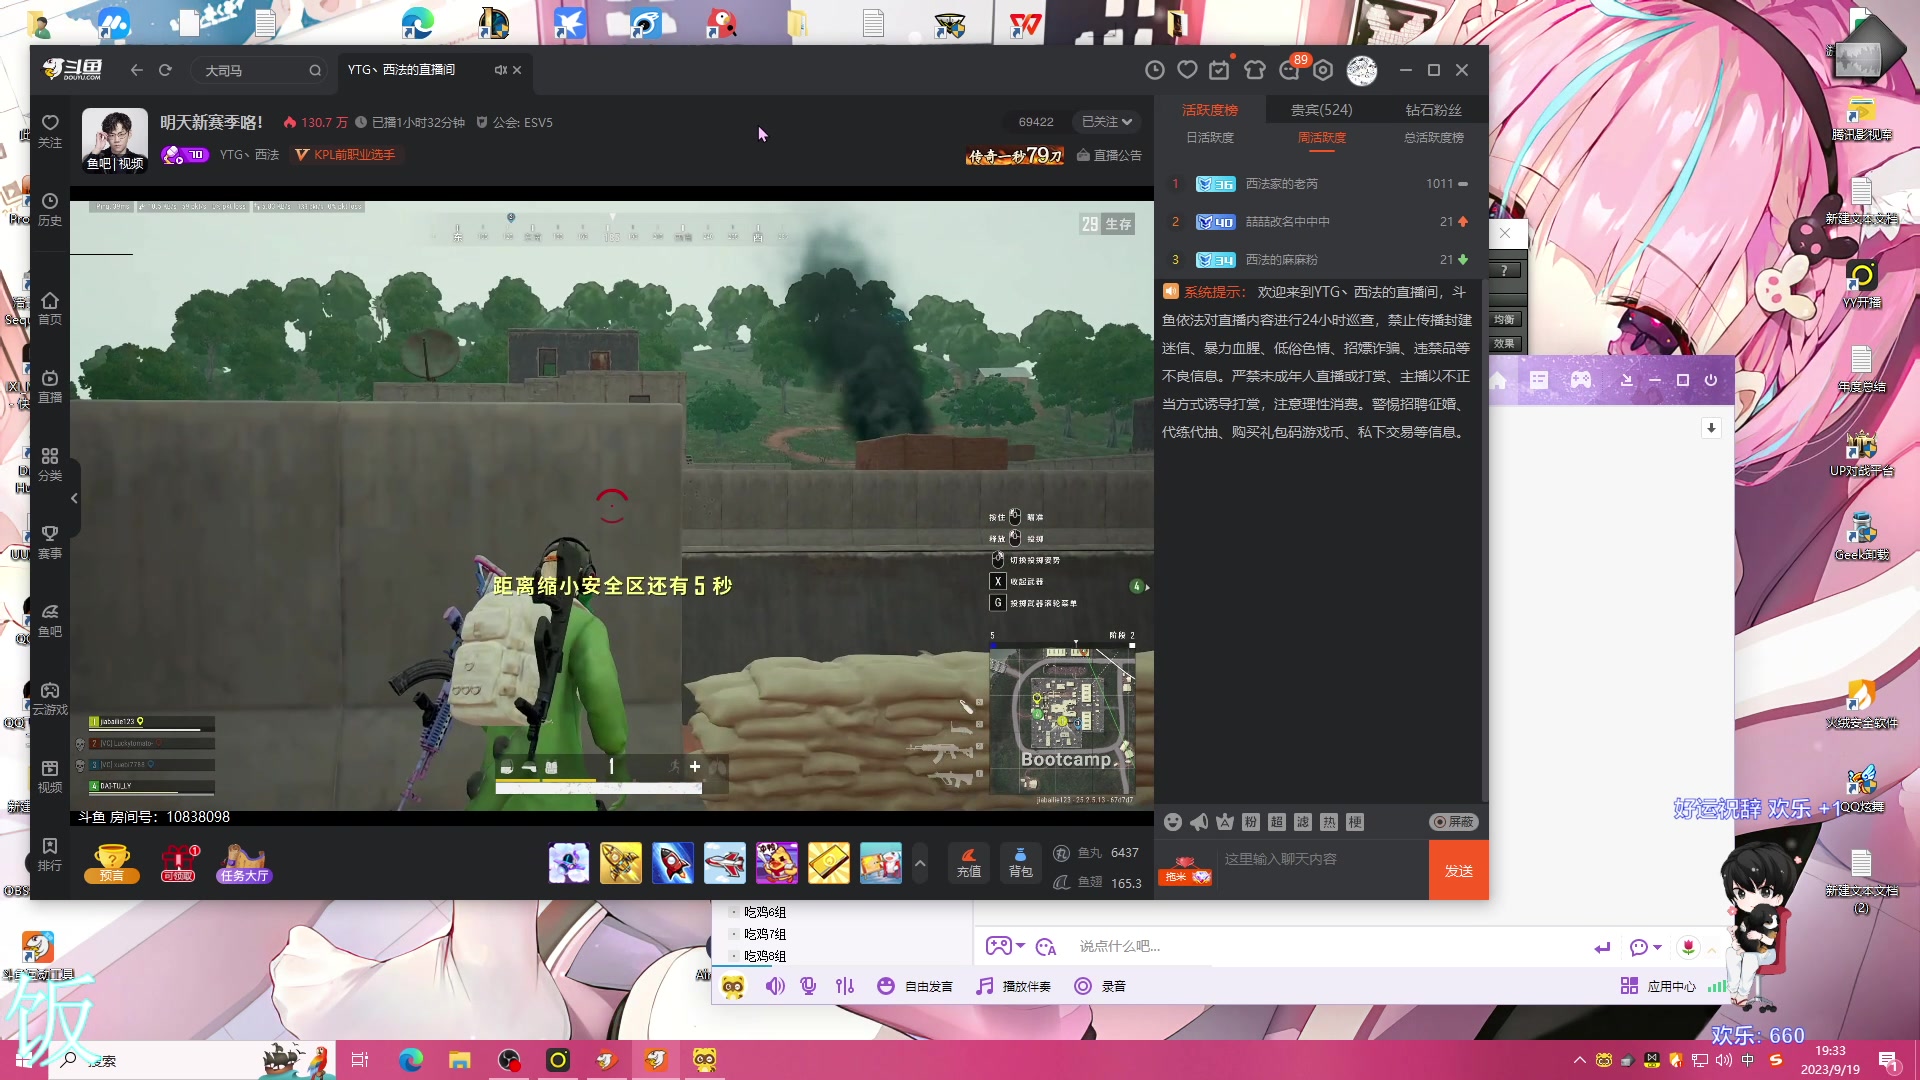Go to 首页 in Douyu sidebar

[x=50, y=309]
